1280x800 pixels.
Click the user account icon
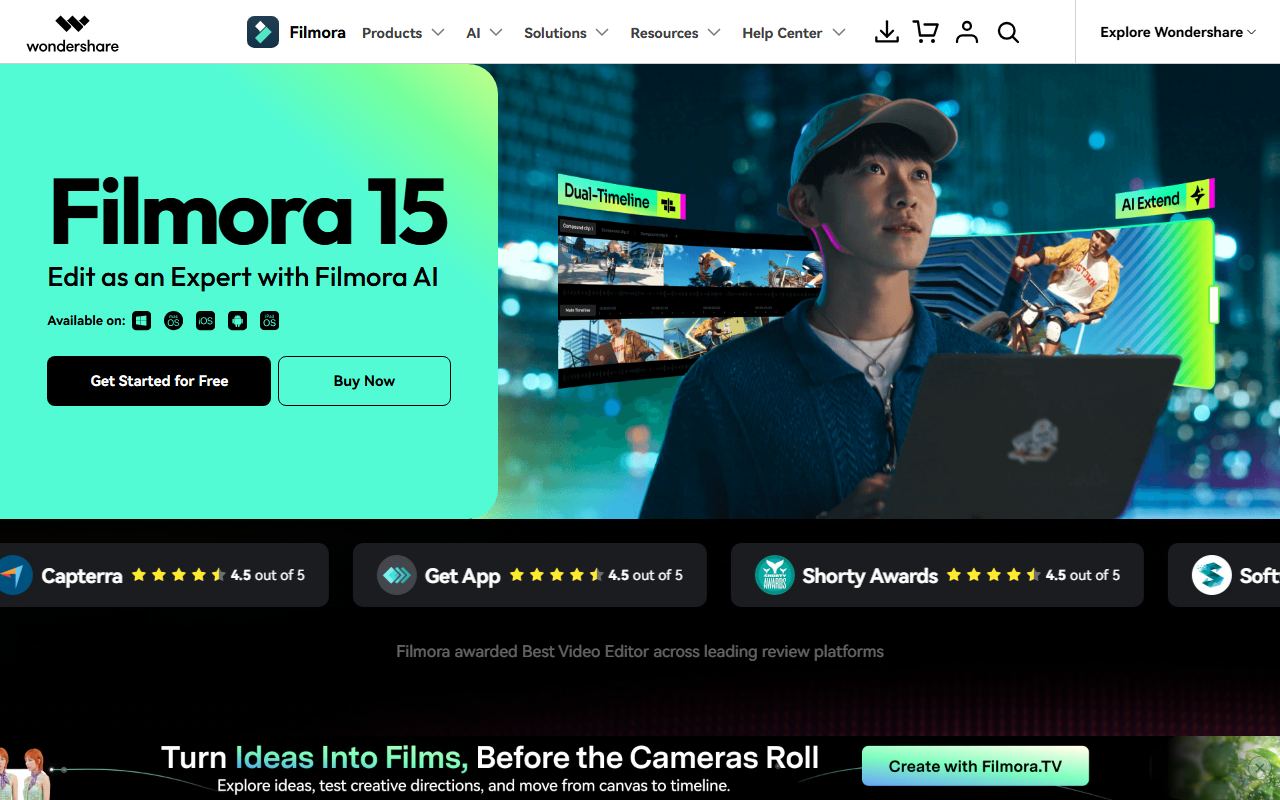coord(966,32)
